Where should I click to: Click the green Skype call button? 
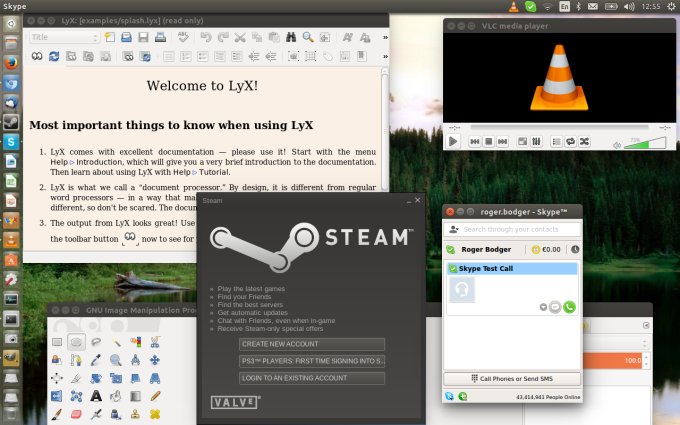[570, 307]
